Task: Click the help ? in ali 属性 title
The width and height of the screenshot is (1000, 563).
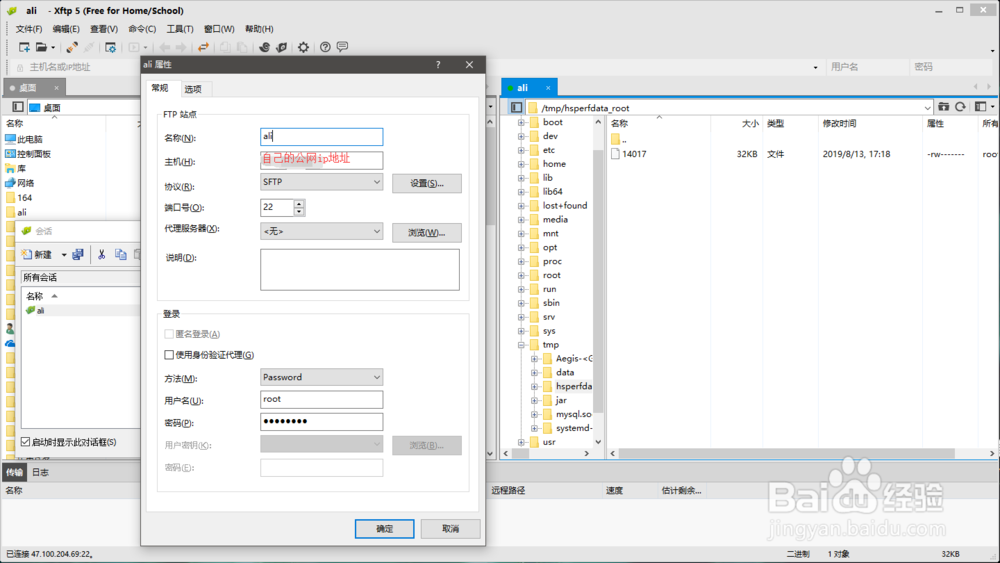Action: point(438,64)
